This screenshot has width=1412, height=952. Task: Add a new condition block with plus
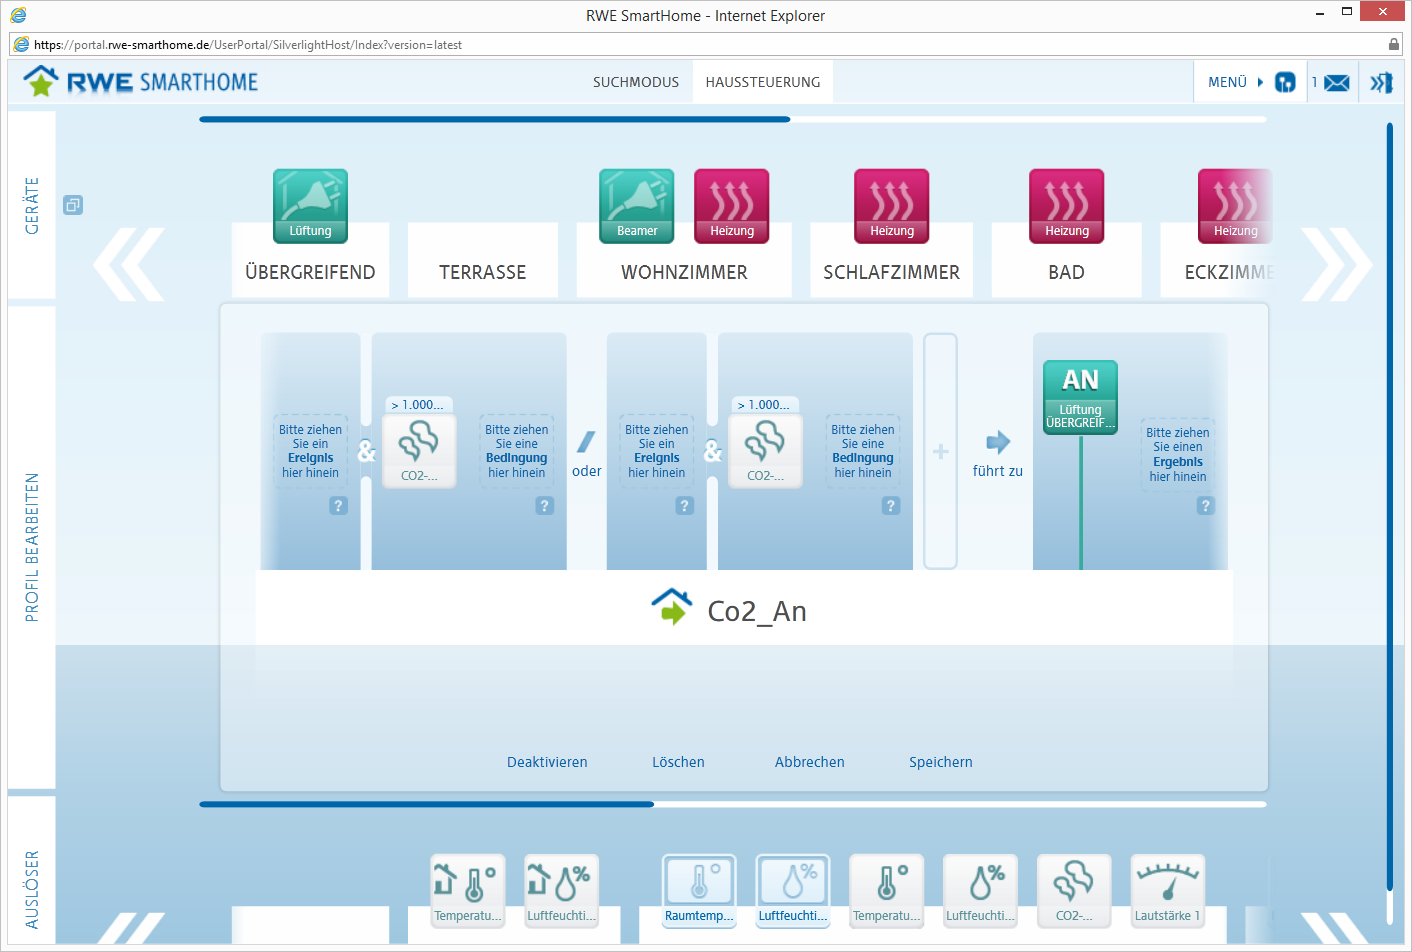pos(940,452)
